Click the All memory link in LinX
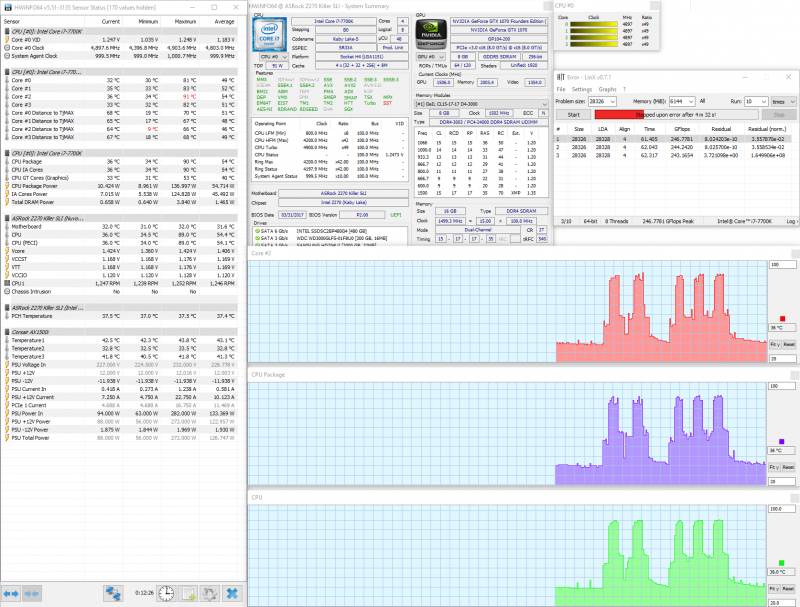 pos(703,101)
